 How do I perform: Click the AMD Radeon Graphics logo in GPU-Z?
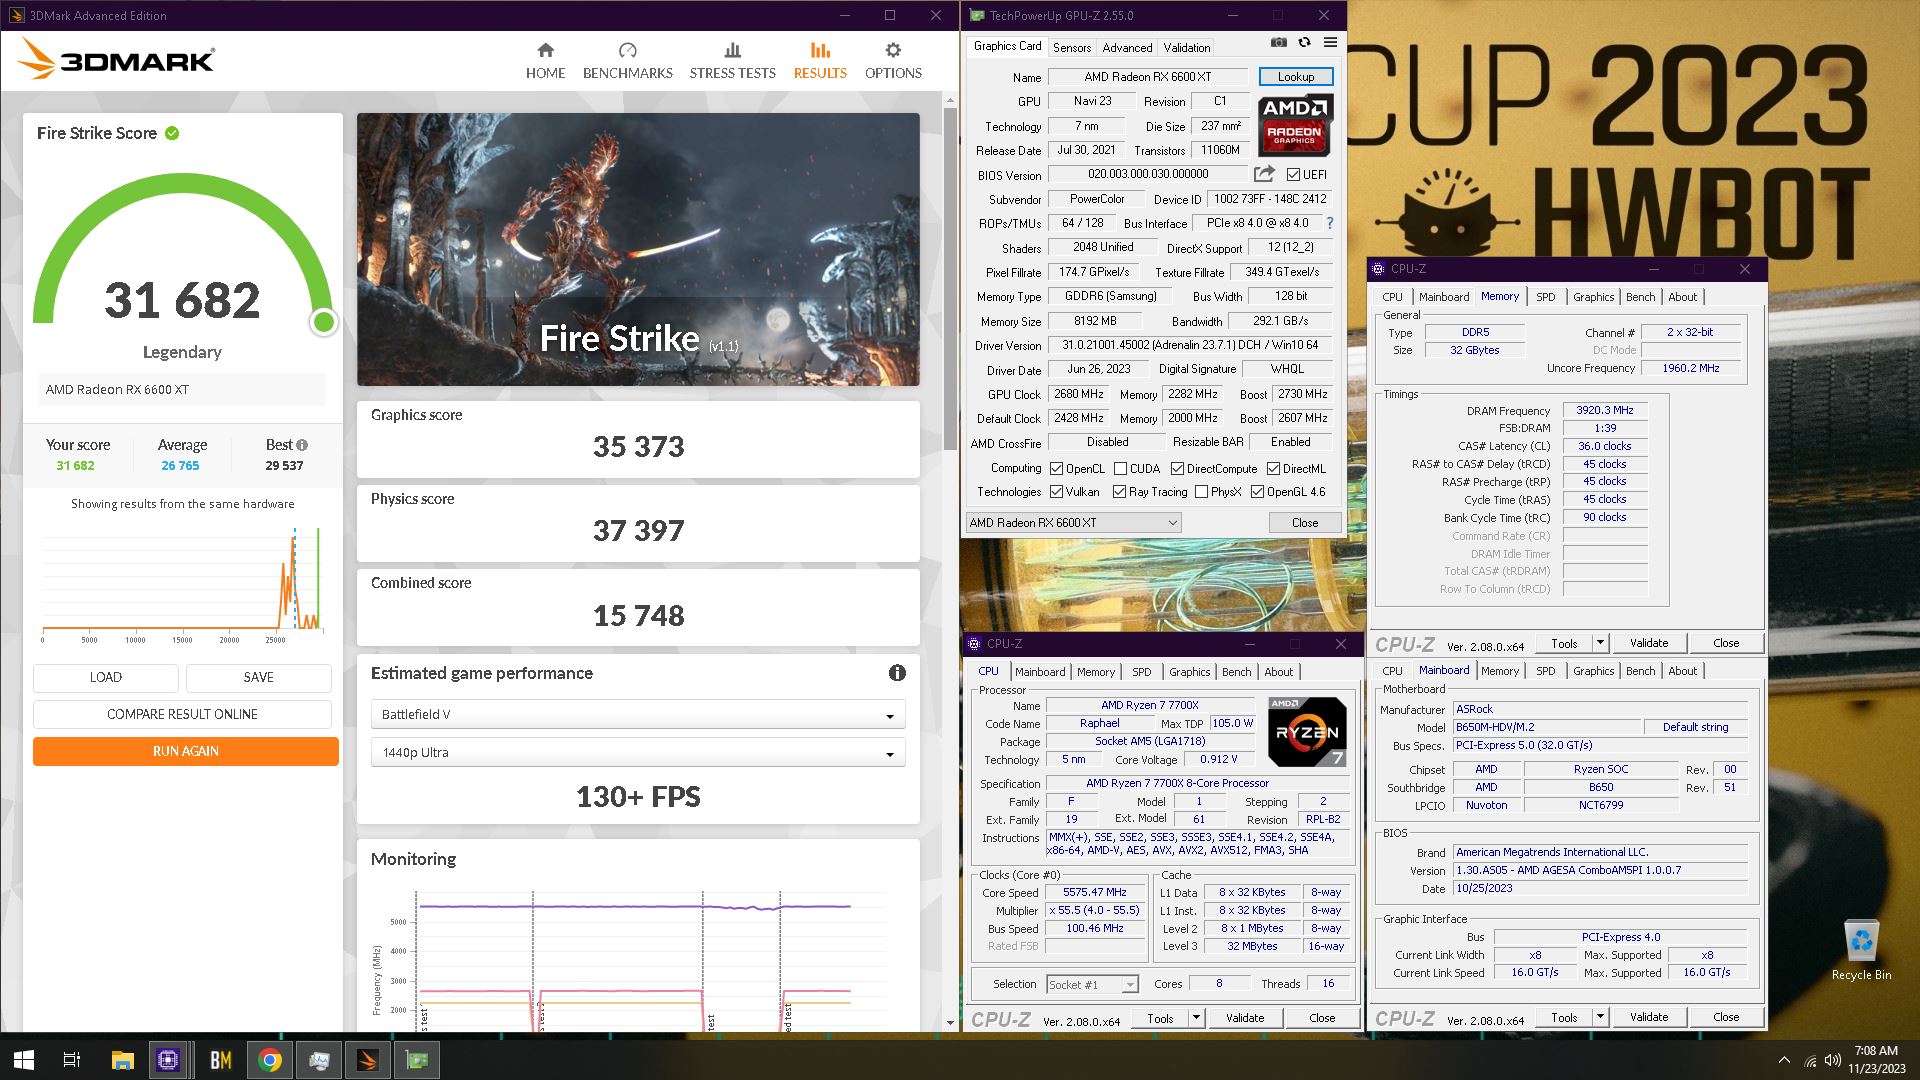pyautogui.click(x=1295, y=125)
